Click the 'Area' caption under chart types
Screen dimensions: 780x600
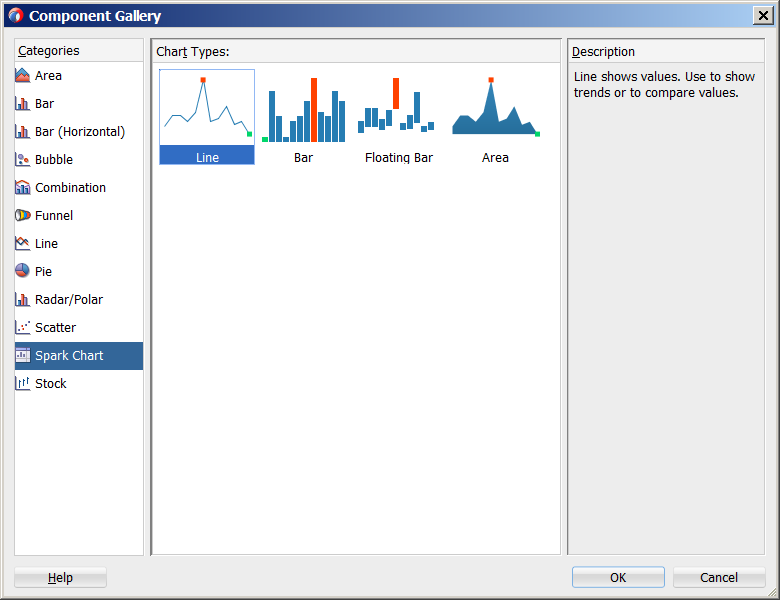pyautogui.click(x=495, y=158)
